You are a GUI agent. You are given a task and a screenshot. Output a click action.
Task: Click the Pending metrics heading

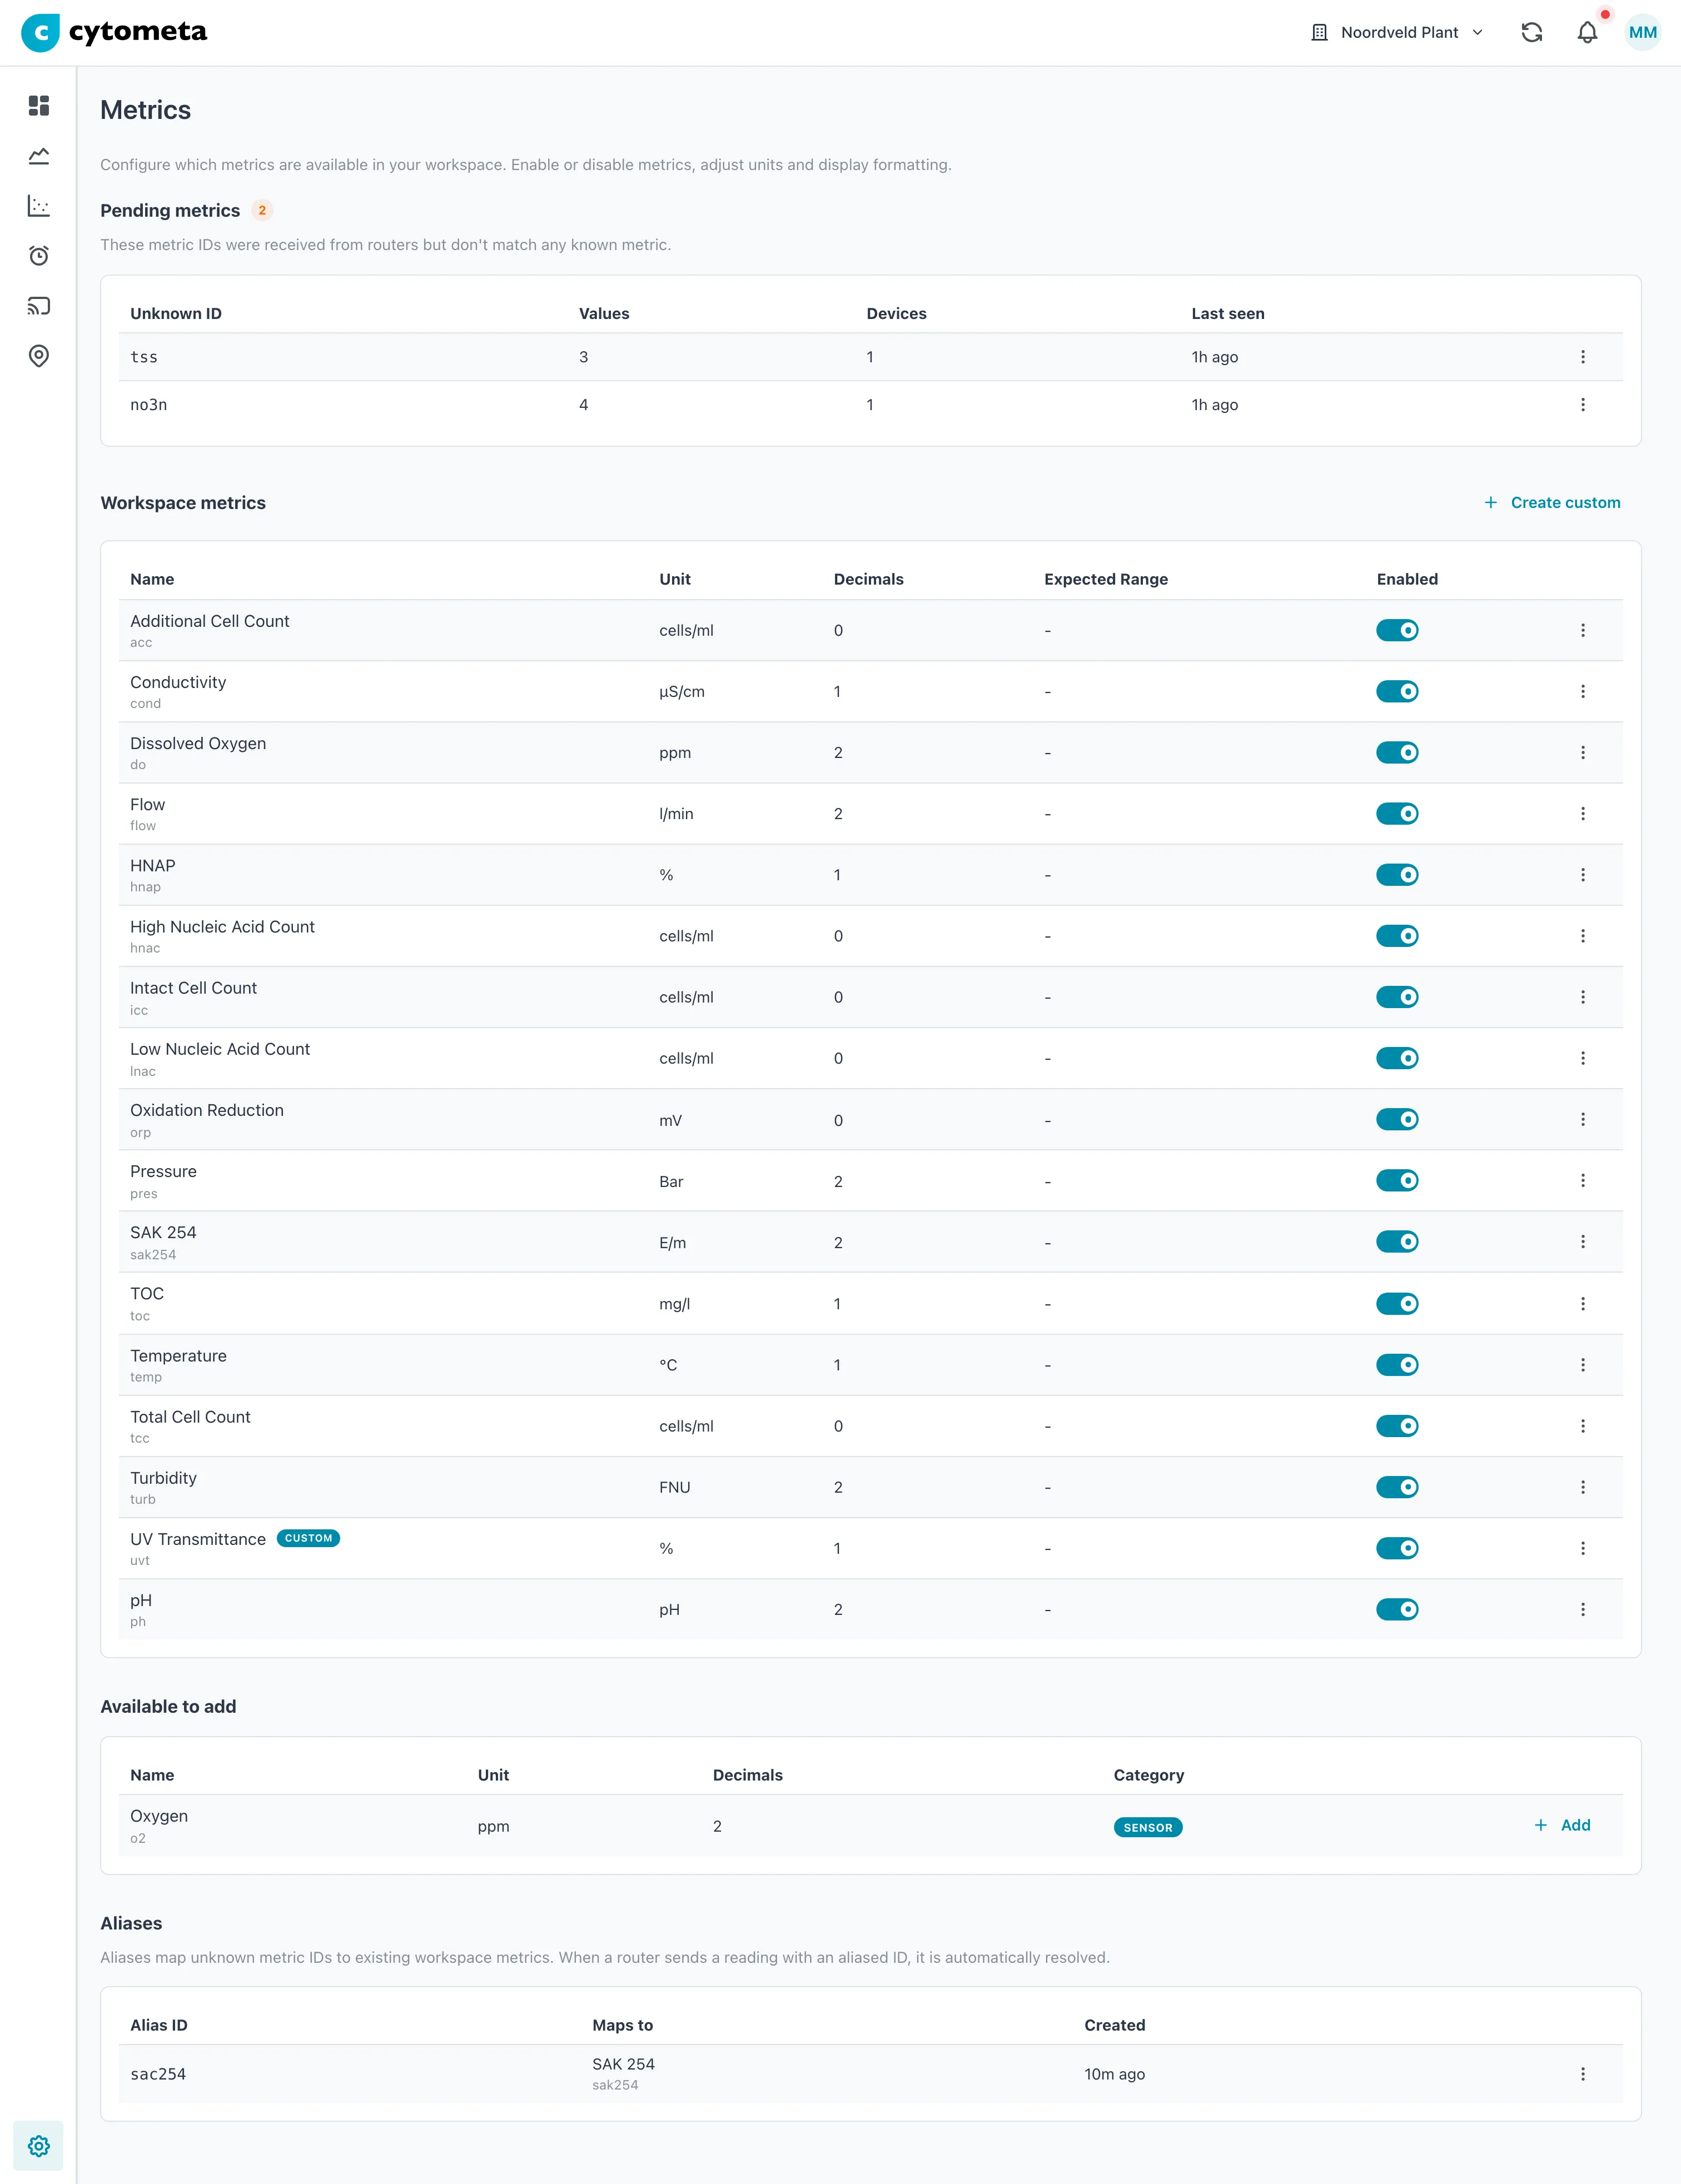[170, 210]
